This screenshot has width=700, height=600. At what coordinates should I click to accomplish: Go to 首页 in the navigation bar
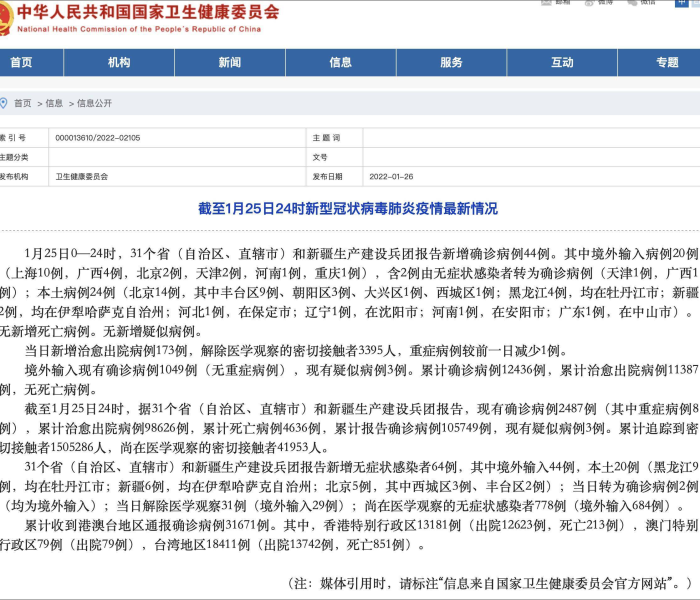[x=20, y=63]
